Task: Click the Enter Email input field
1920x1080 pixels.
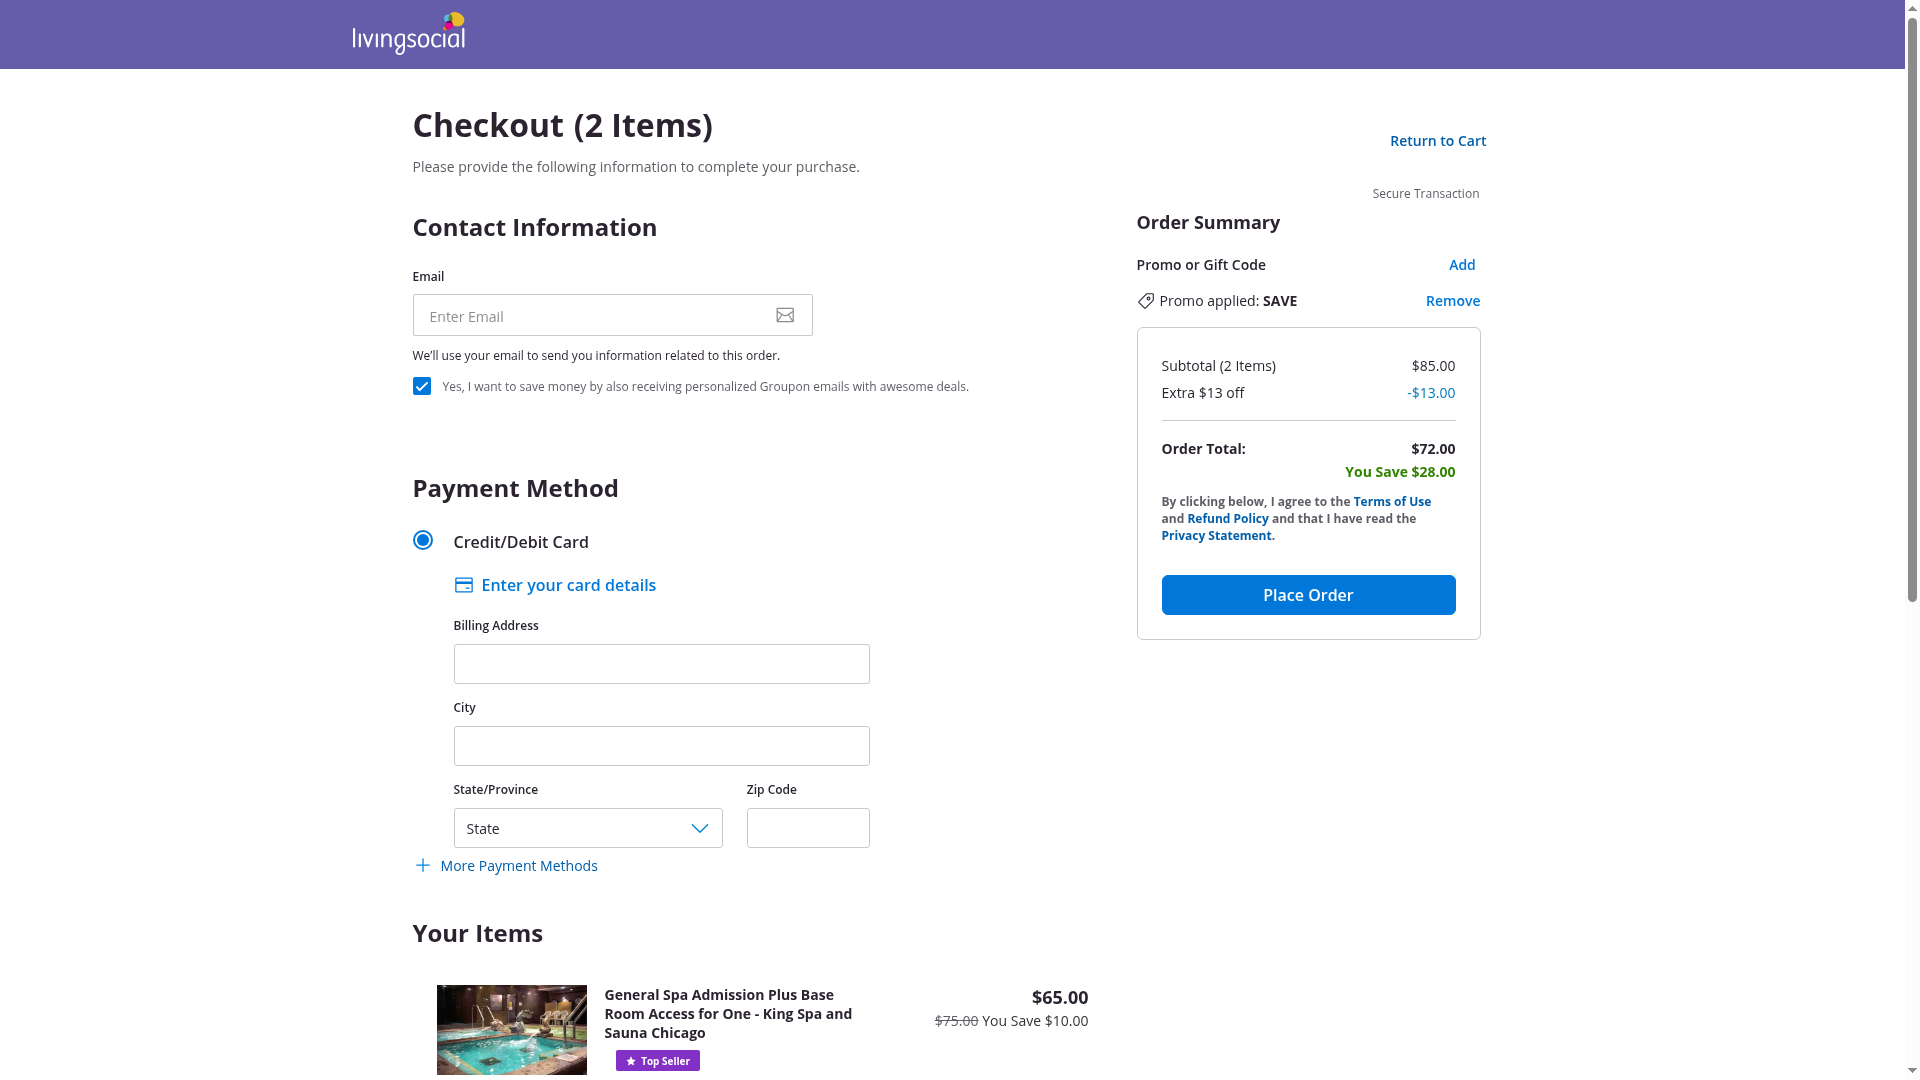Action: [590, 316]
